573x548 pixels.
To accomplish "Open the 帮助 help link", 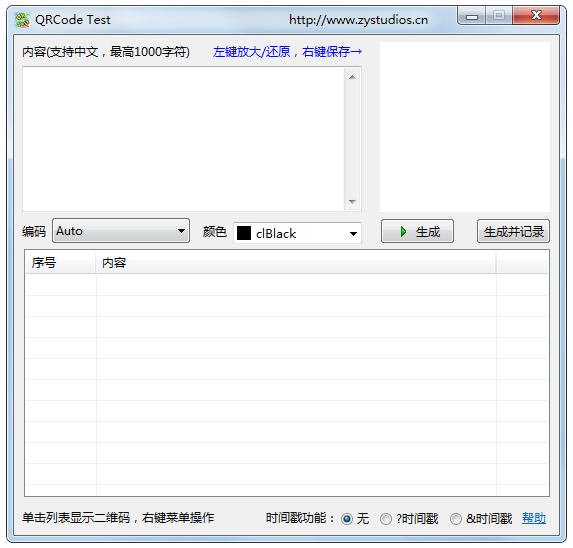I will [534, 518].
